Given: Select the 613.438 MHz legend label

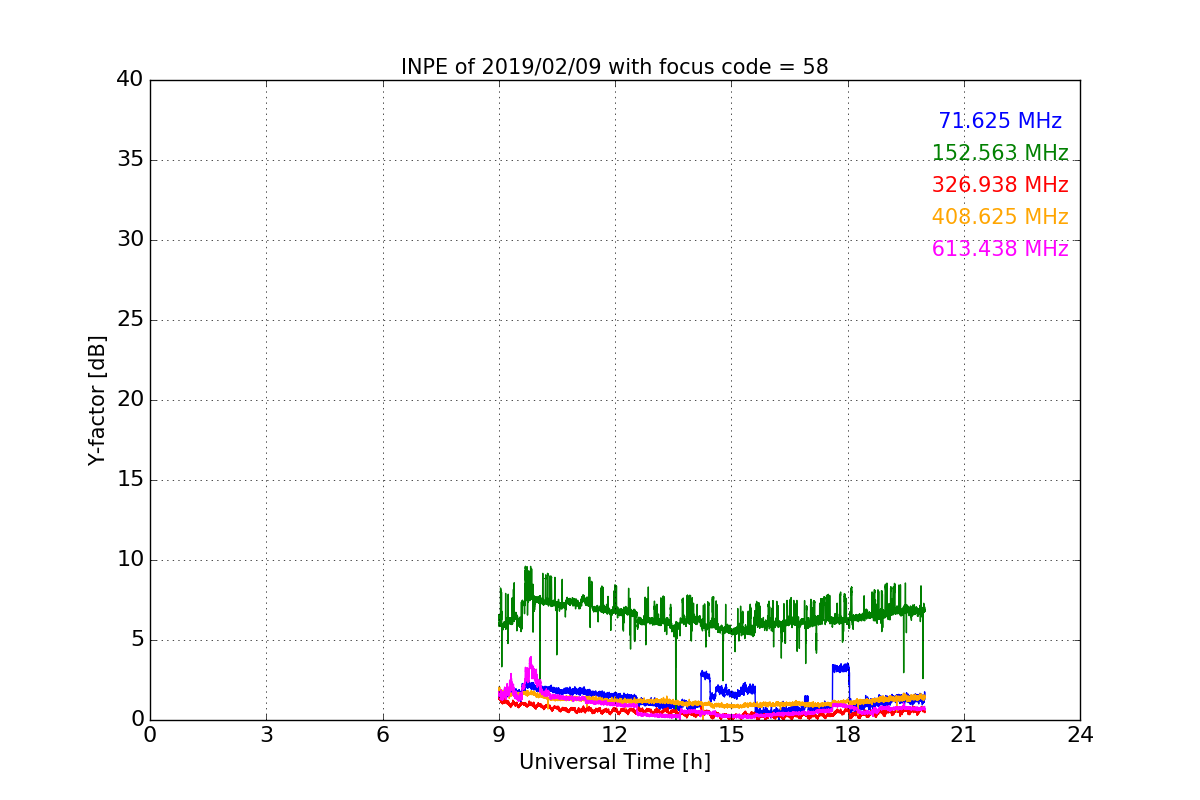Looking at the screenshot, I should point(1000,249).
